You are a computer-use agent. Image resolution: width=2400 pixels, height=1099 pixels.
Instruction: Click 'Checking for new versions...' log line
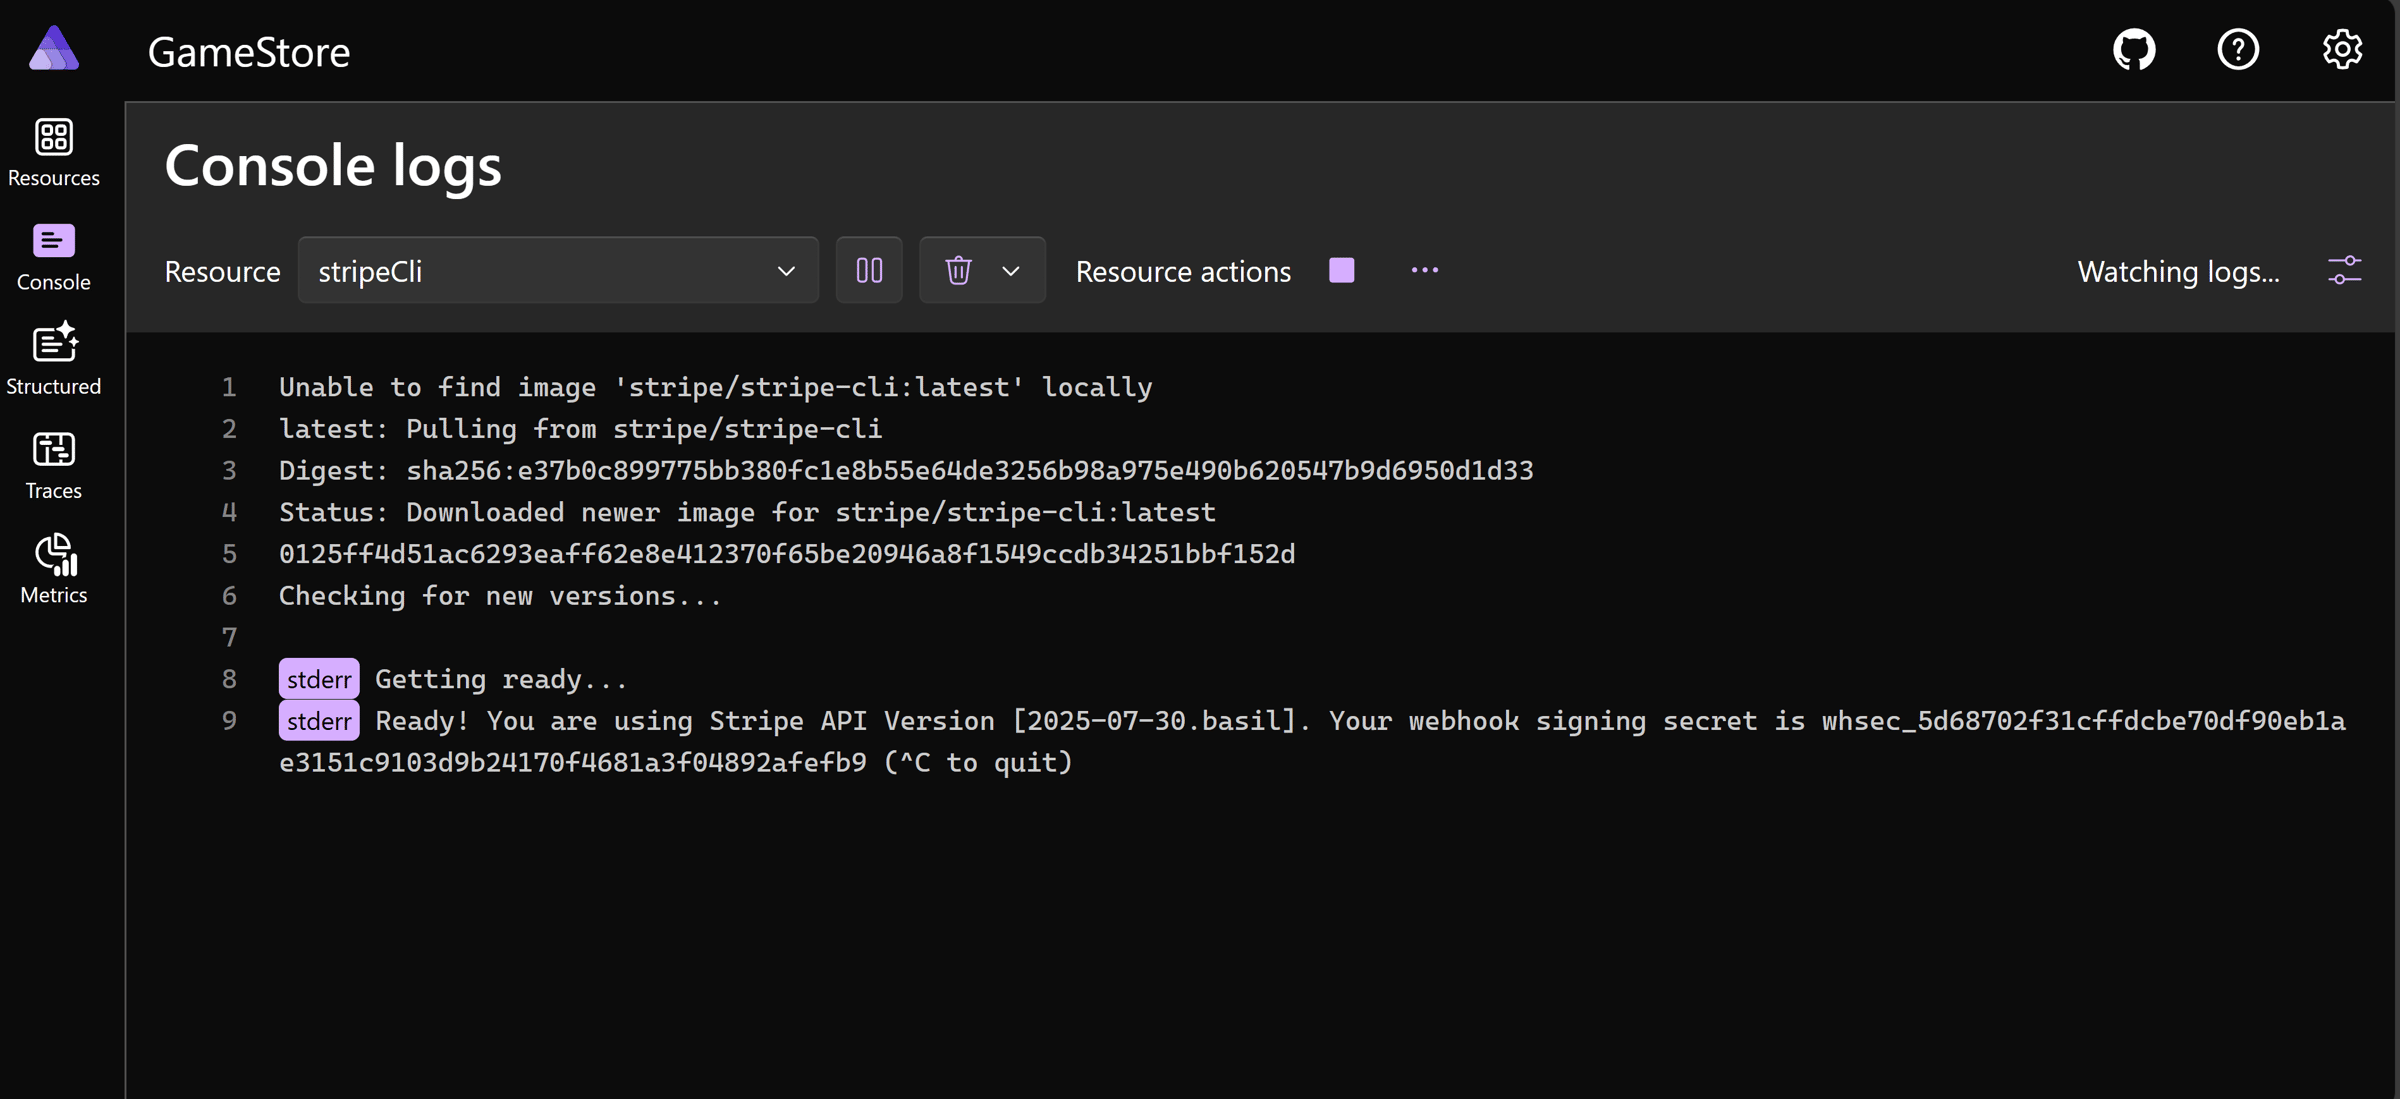tap(500, 596)
